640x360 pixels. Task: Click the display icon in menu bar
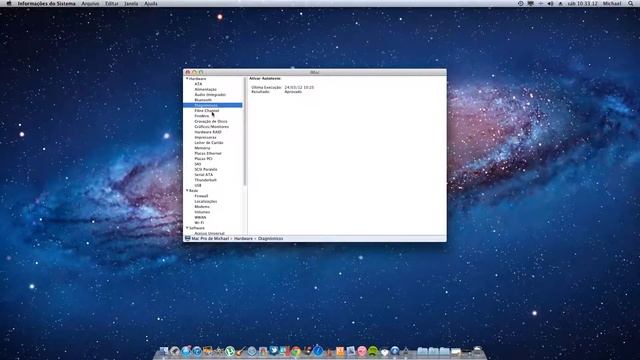(x=530, y=3)
